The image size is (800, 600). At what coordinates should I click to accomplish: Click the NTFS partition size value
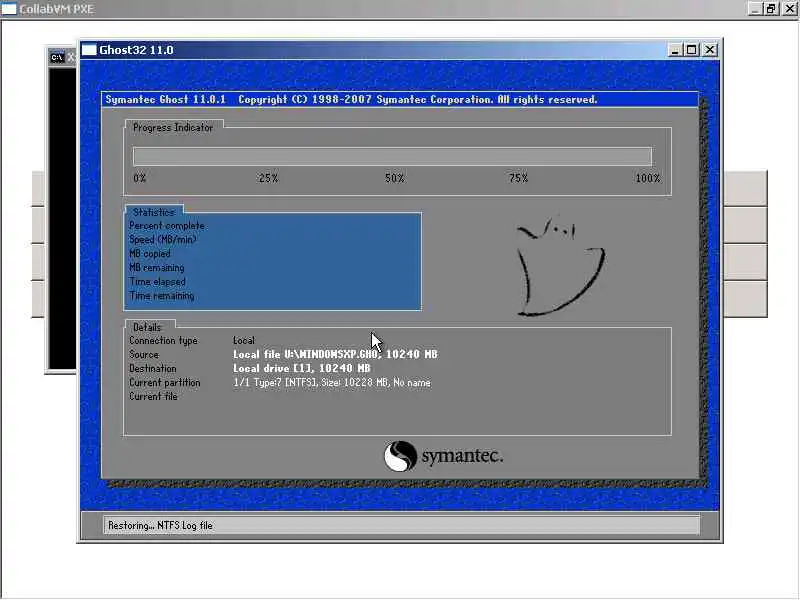(x=332, y=383)
